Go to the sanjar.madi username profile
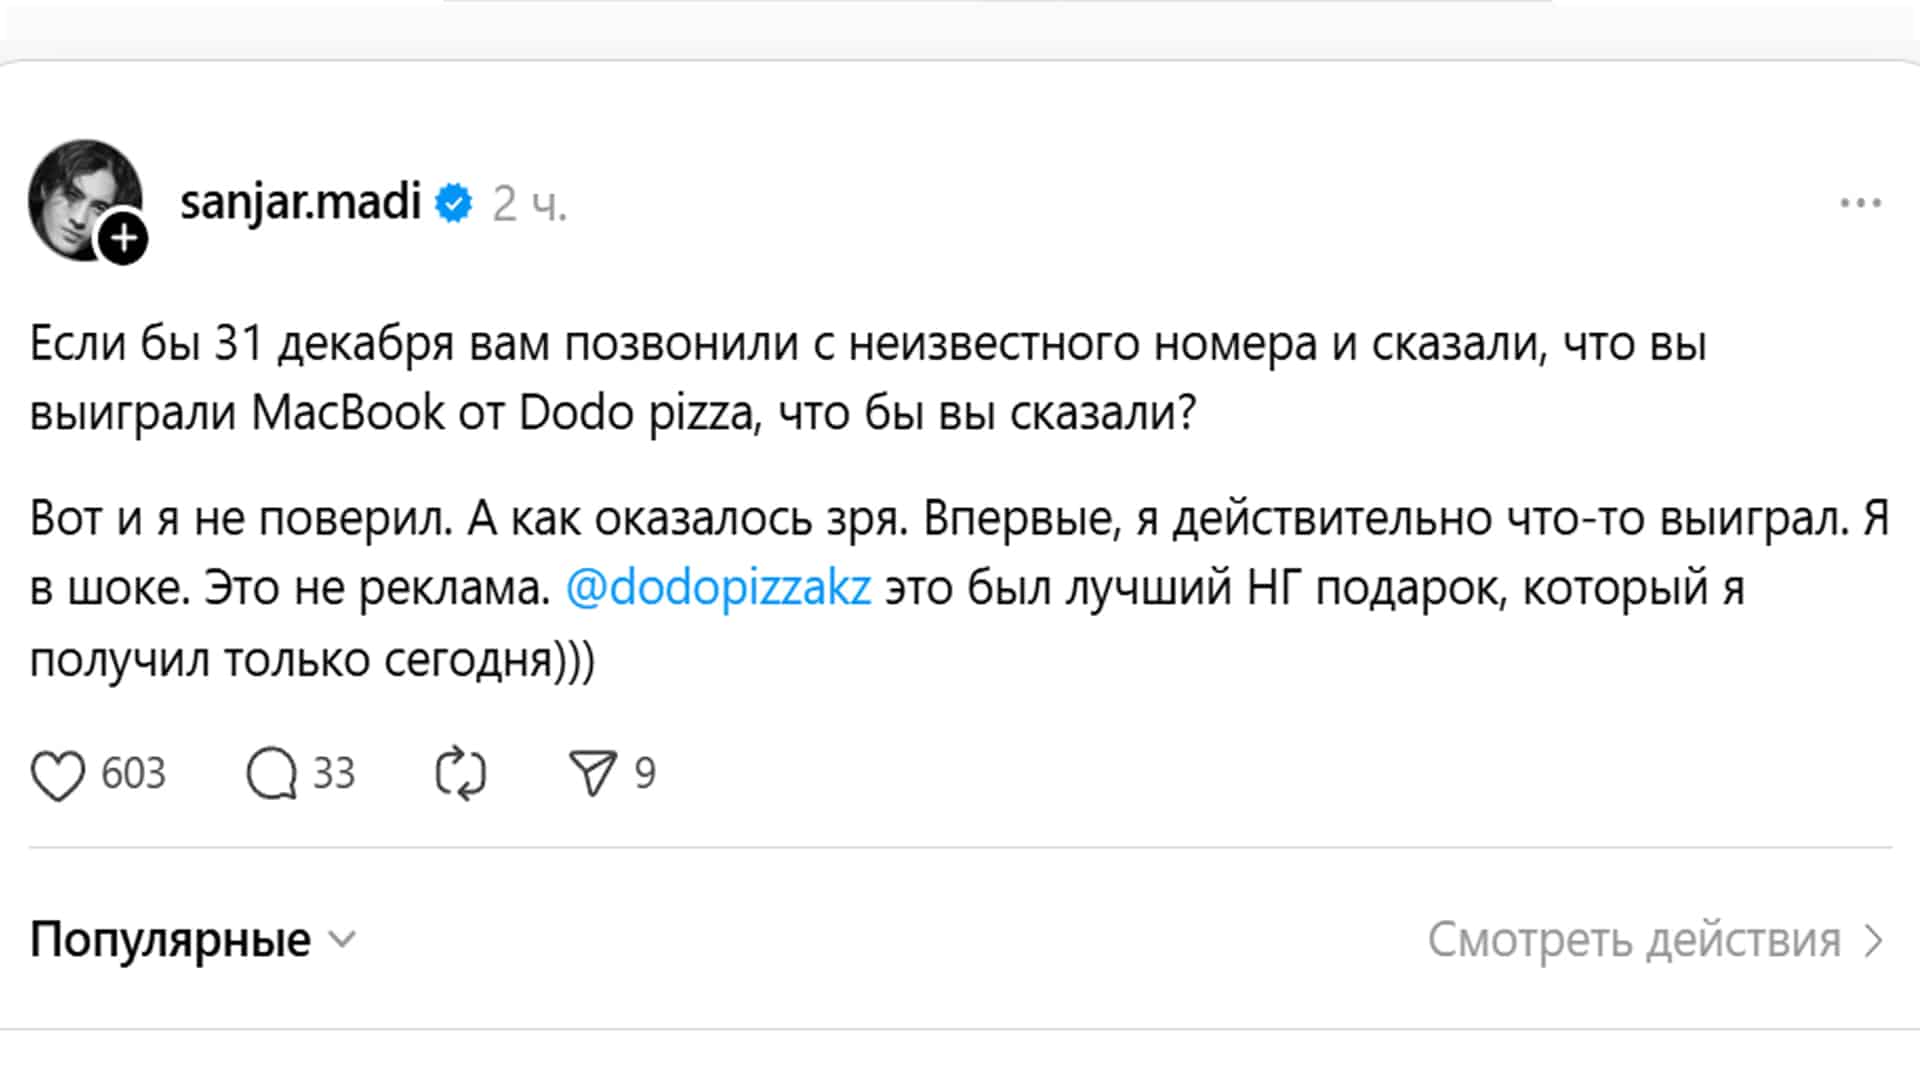Viewport: 1920px width, 1080px height. coord(300,203)
